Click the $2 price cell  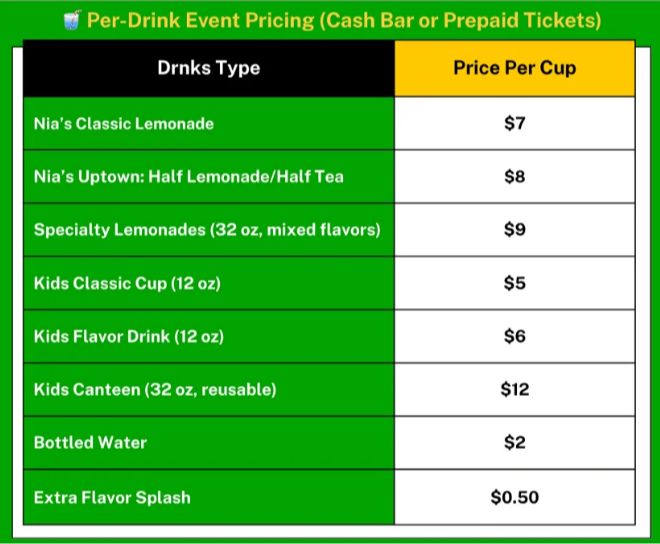[514, 443]
